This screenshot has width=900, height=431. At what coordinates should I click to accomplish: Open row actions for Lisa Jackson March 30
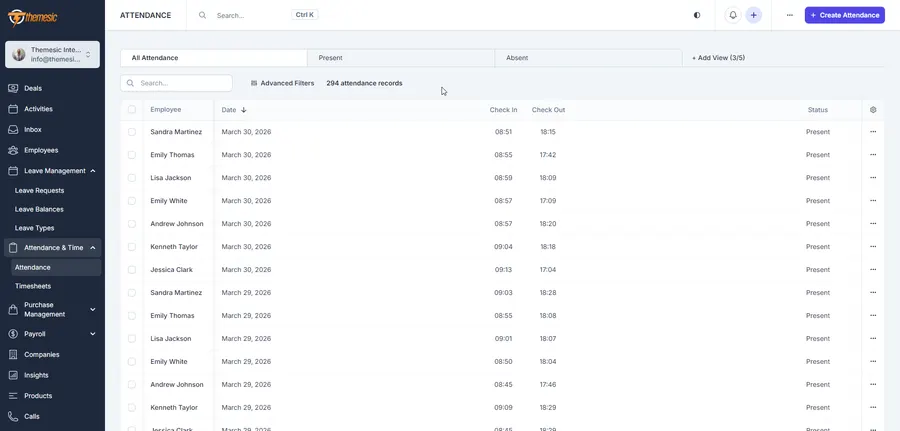click(873, 178)
